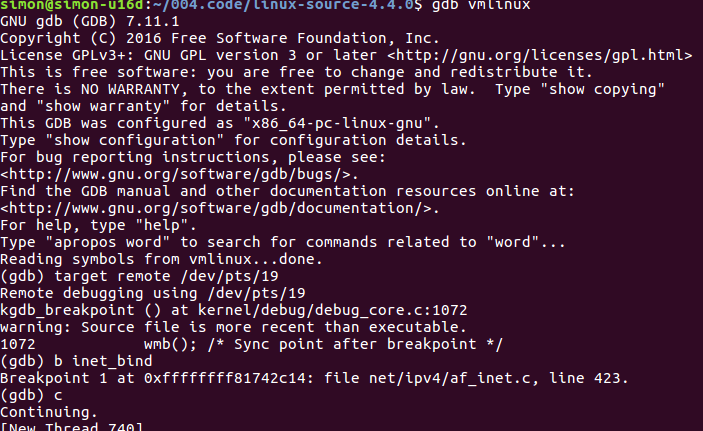Click the 'show copying' quoted text
Viewport: 703px width, 431px height.
(x=603, y=89)
